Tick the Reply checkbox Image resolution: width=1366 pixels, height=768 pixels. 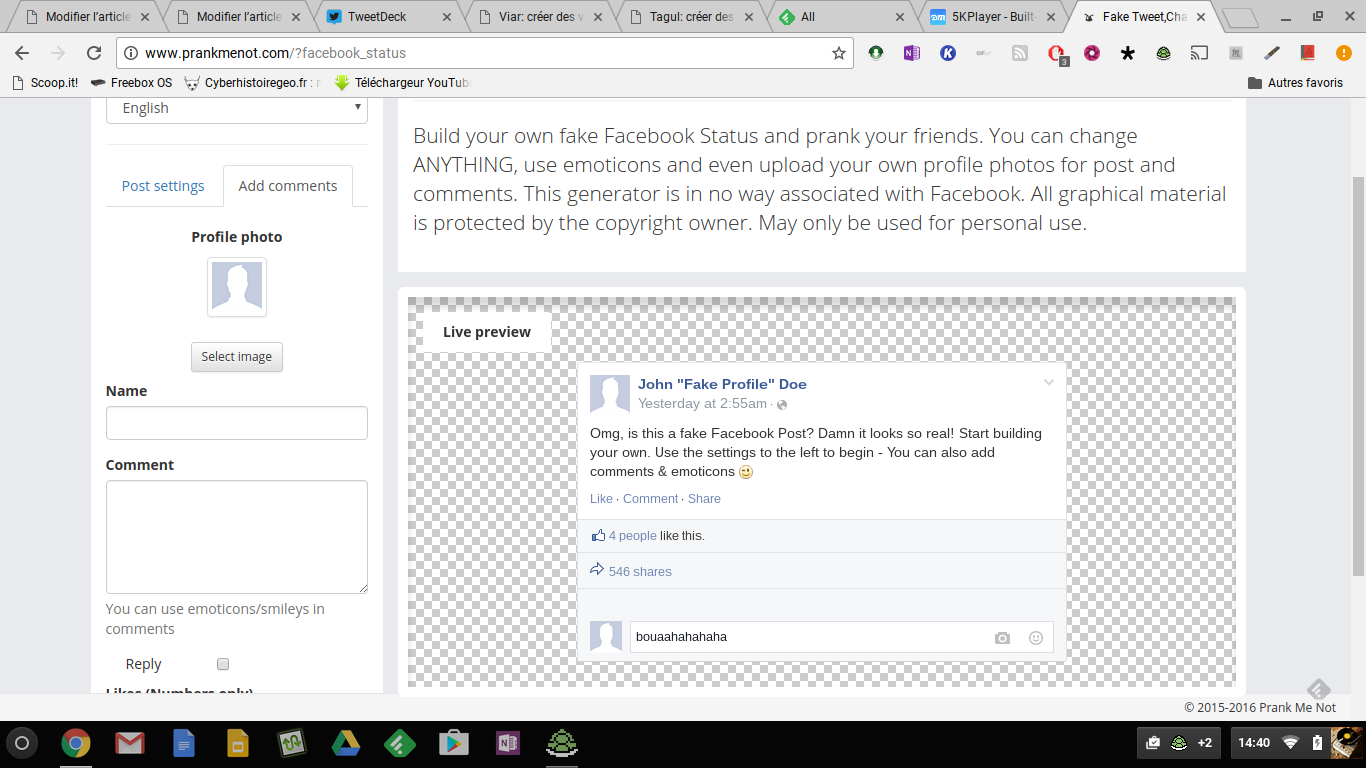(223, 664)
